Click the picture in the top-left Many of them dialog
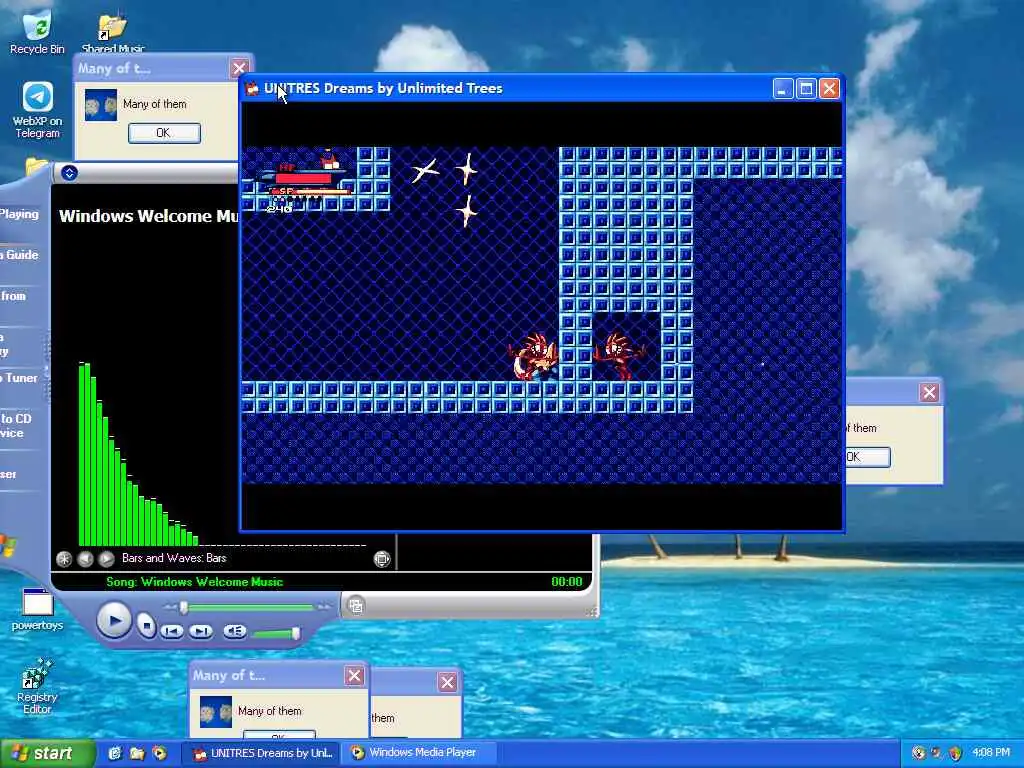The image size is (1024, 768). [101, 104]
